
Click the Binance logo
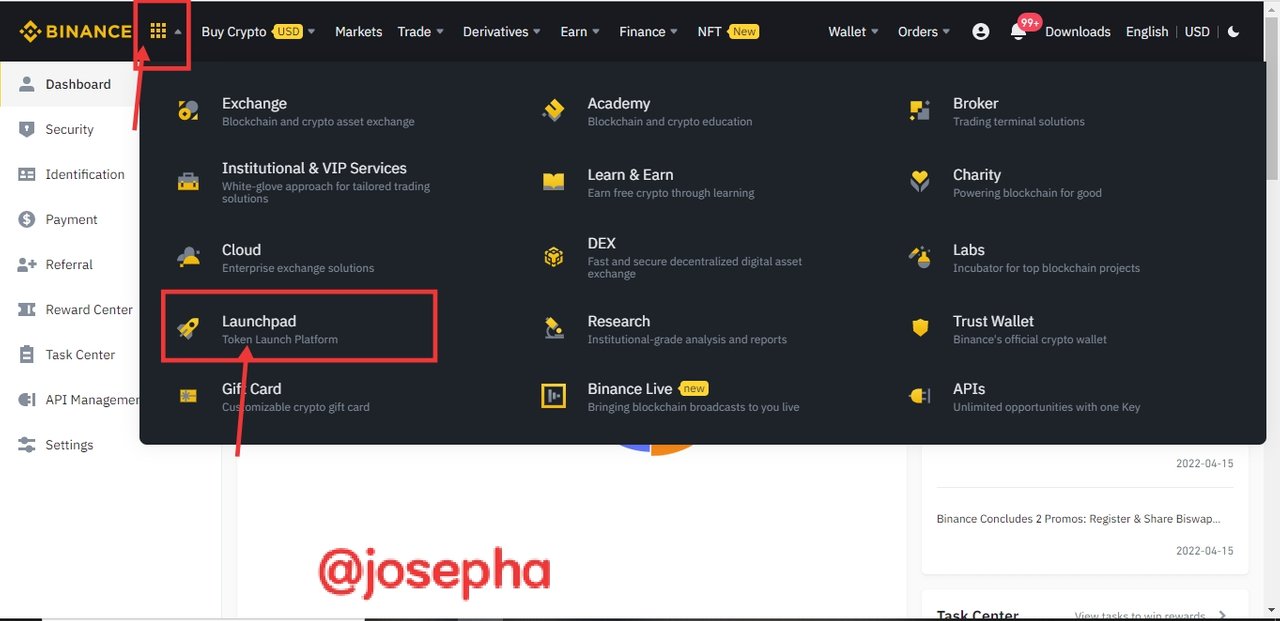75,31
